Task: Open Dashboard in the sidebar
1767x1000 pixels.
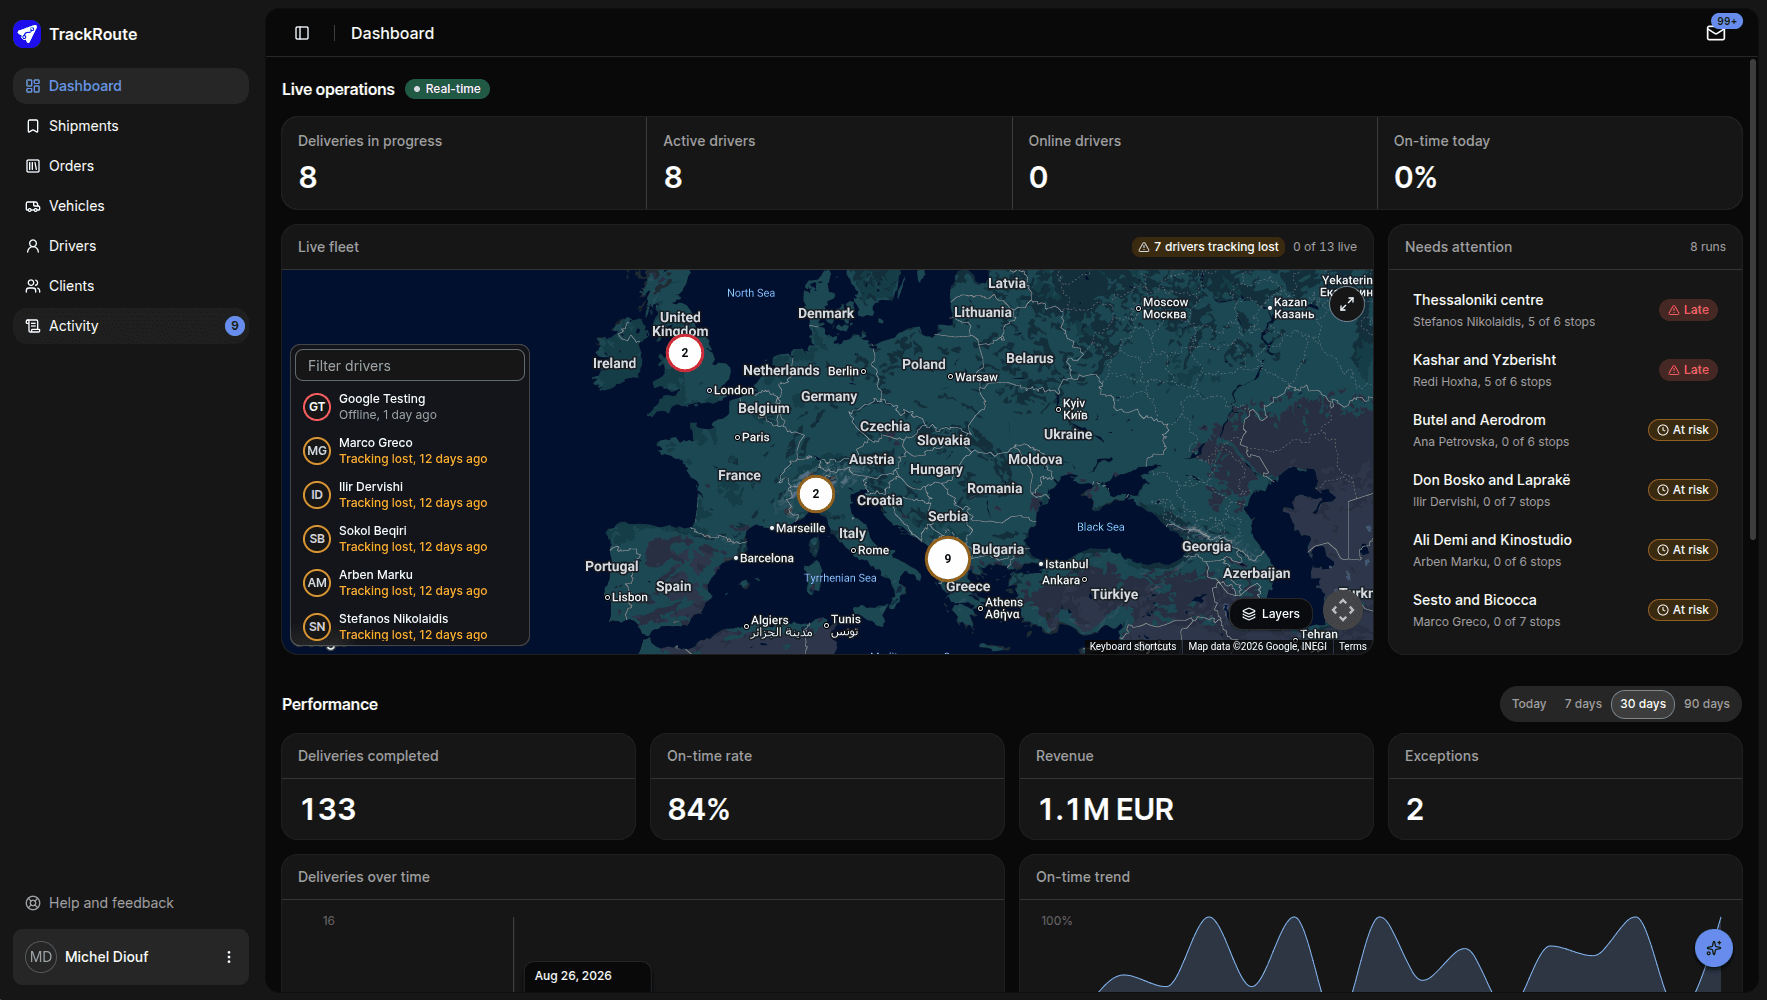Action: (131, 86)
